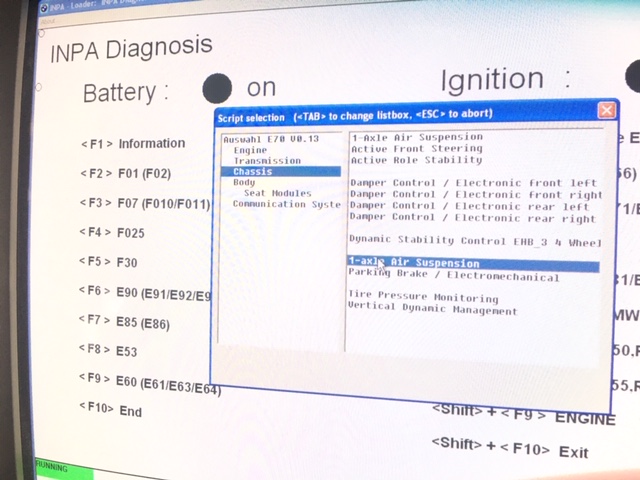Choose Dynamic Stability Control EHB_3 script
Viewport: 640px width, 480px height.
475,241
